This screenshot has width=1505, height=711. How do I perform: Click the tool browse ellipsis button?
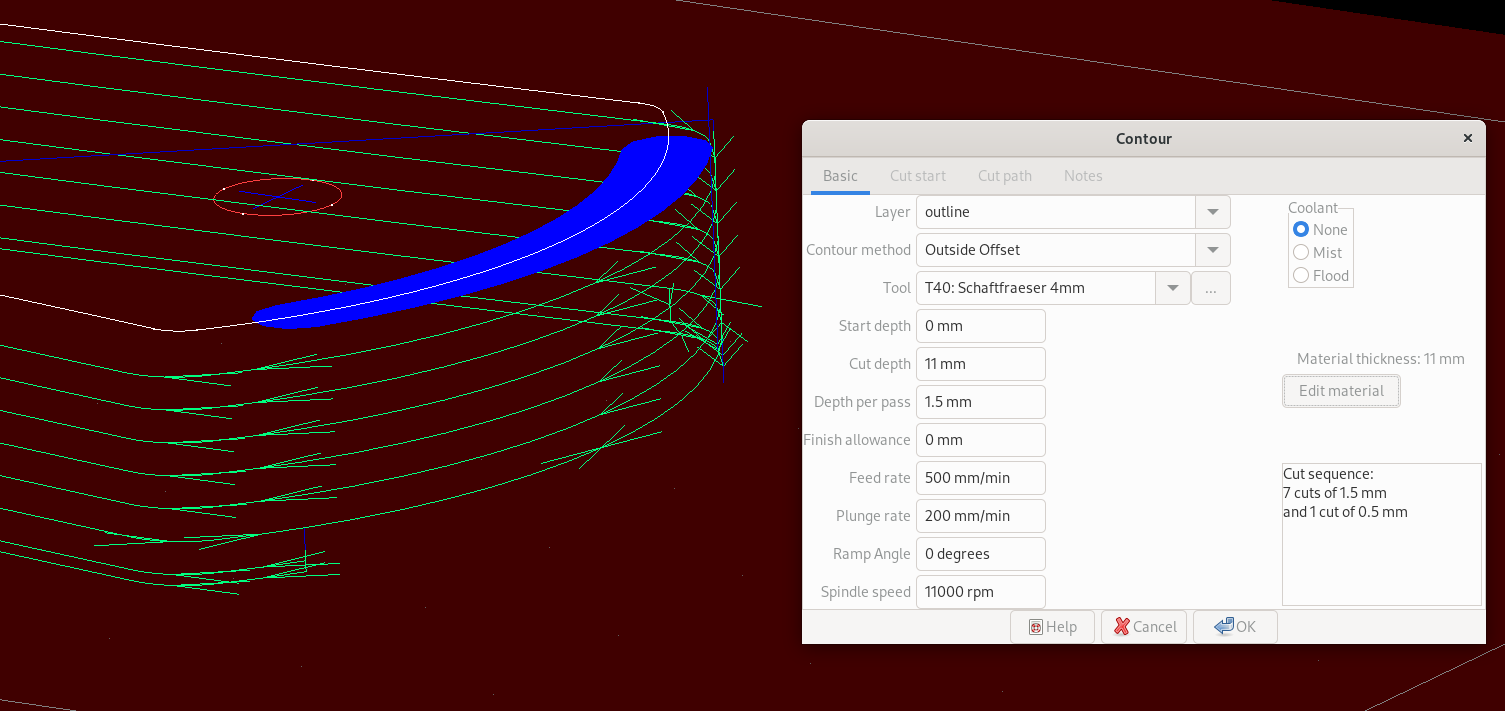1210,288
